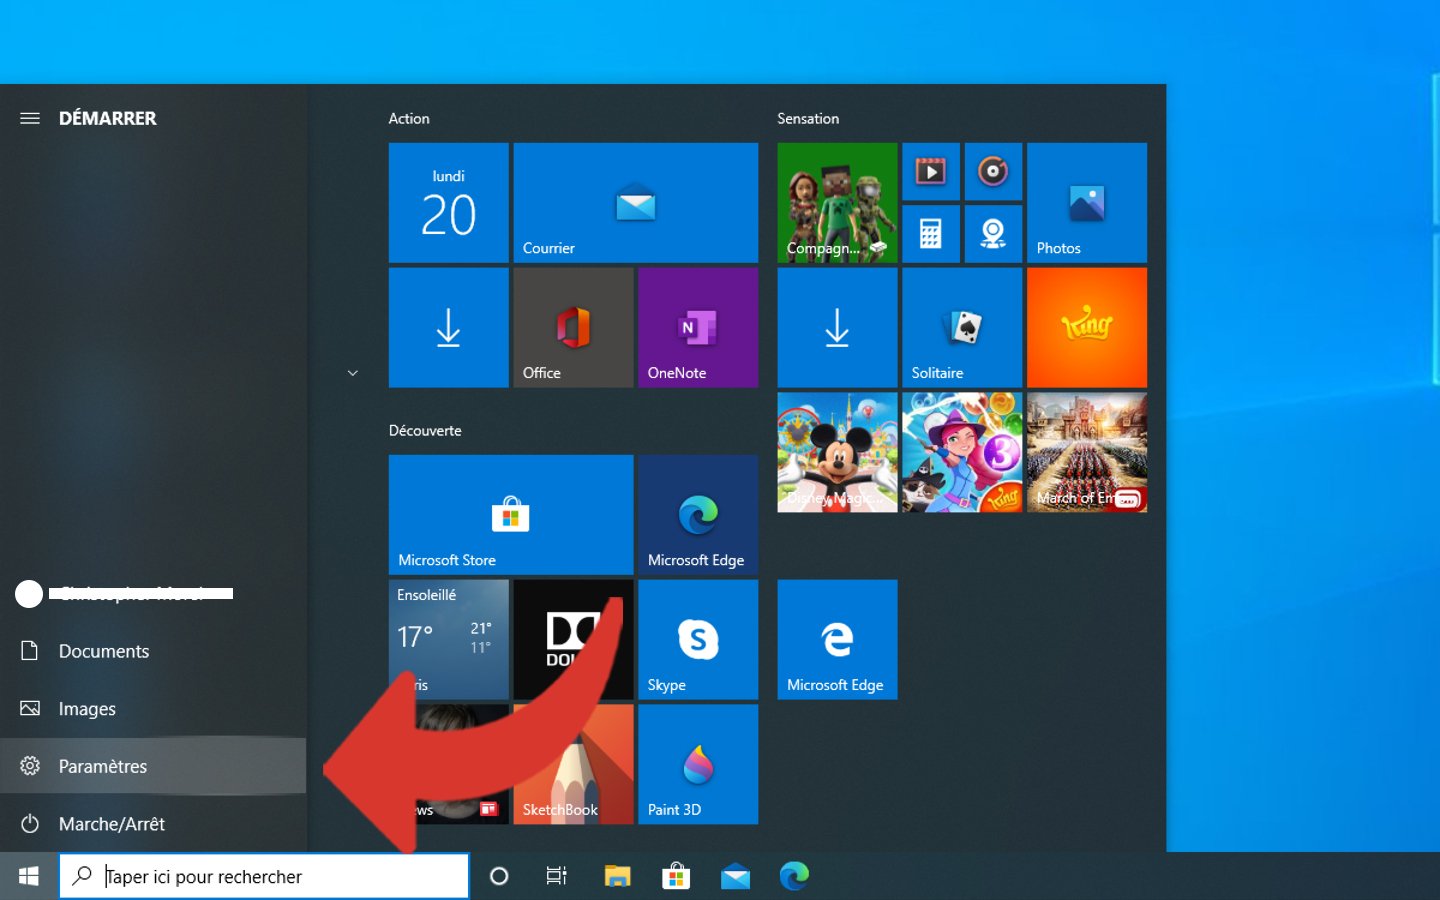Click the Action group header
Screen dimensions: 1440x900
point(409,118)
